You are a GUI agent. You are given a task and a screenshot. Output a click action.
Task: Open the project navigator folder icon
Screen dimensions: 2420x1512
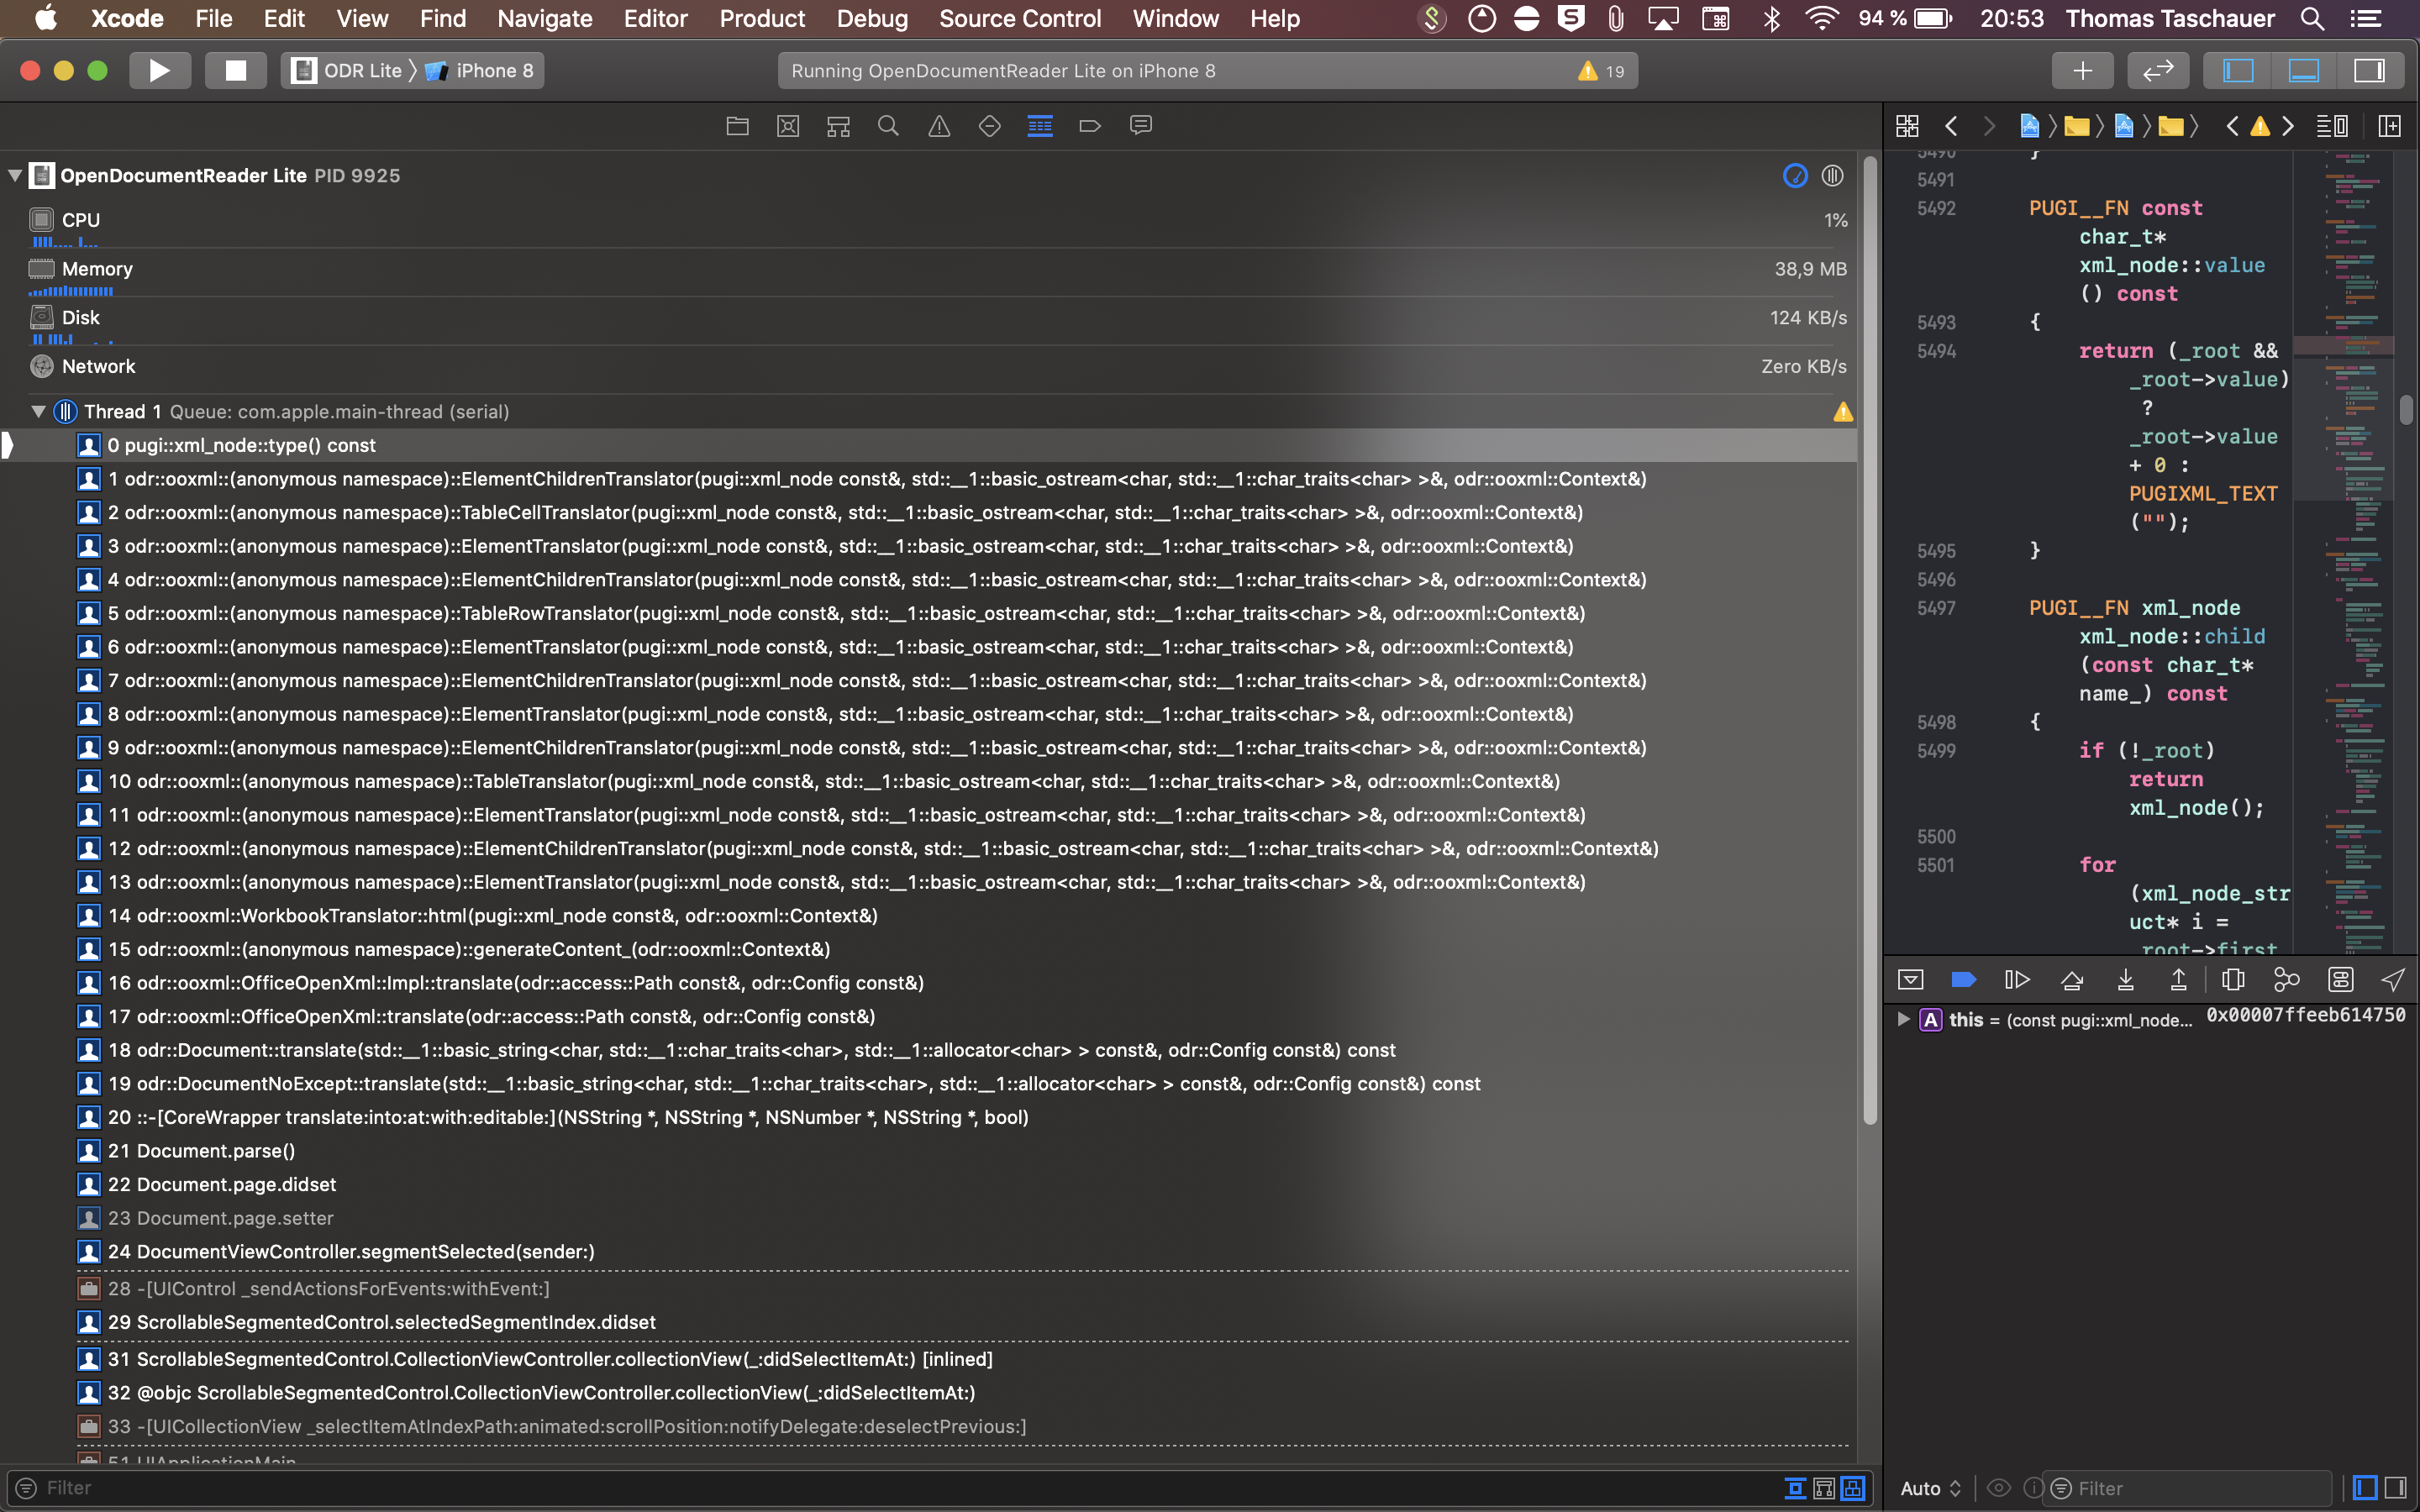pyautogui.click(x=737, y=126)
